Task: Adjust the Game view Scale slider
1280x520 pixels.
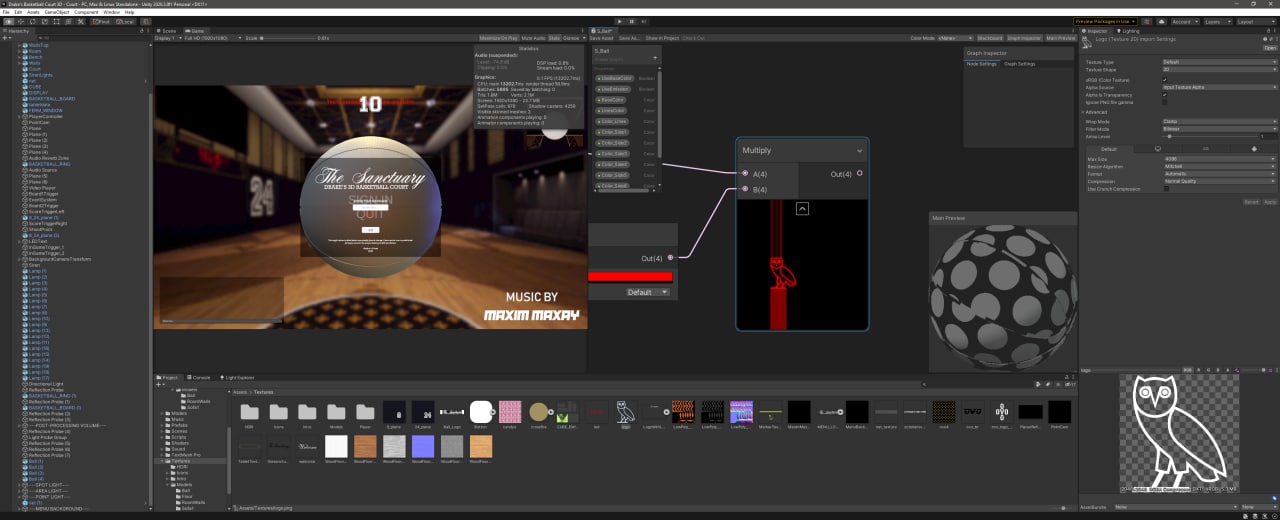Action: [290, 37]
